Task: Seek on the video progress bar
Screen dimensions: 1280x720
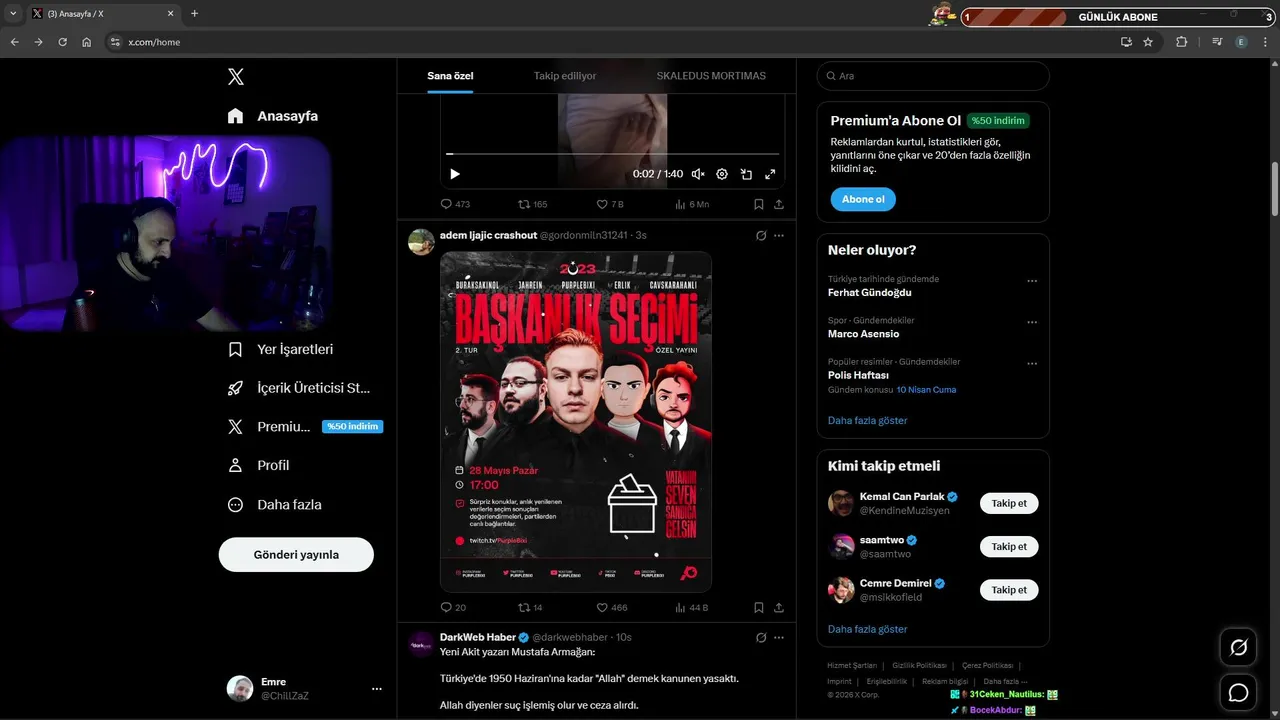Action: point(612,154)
